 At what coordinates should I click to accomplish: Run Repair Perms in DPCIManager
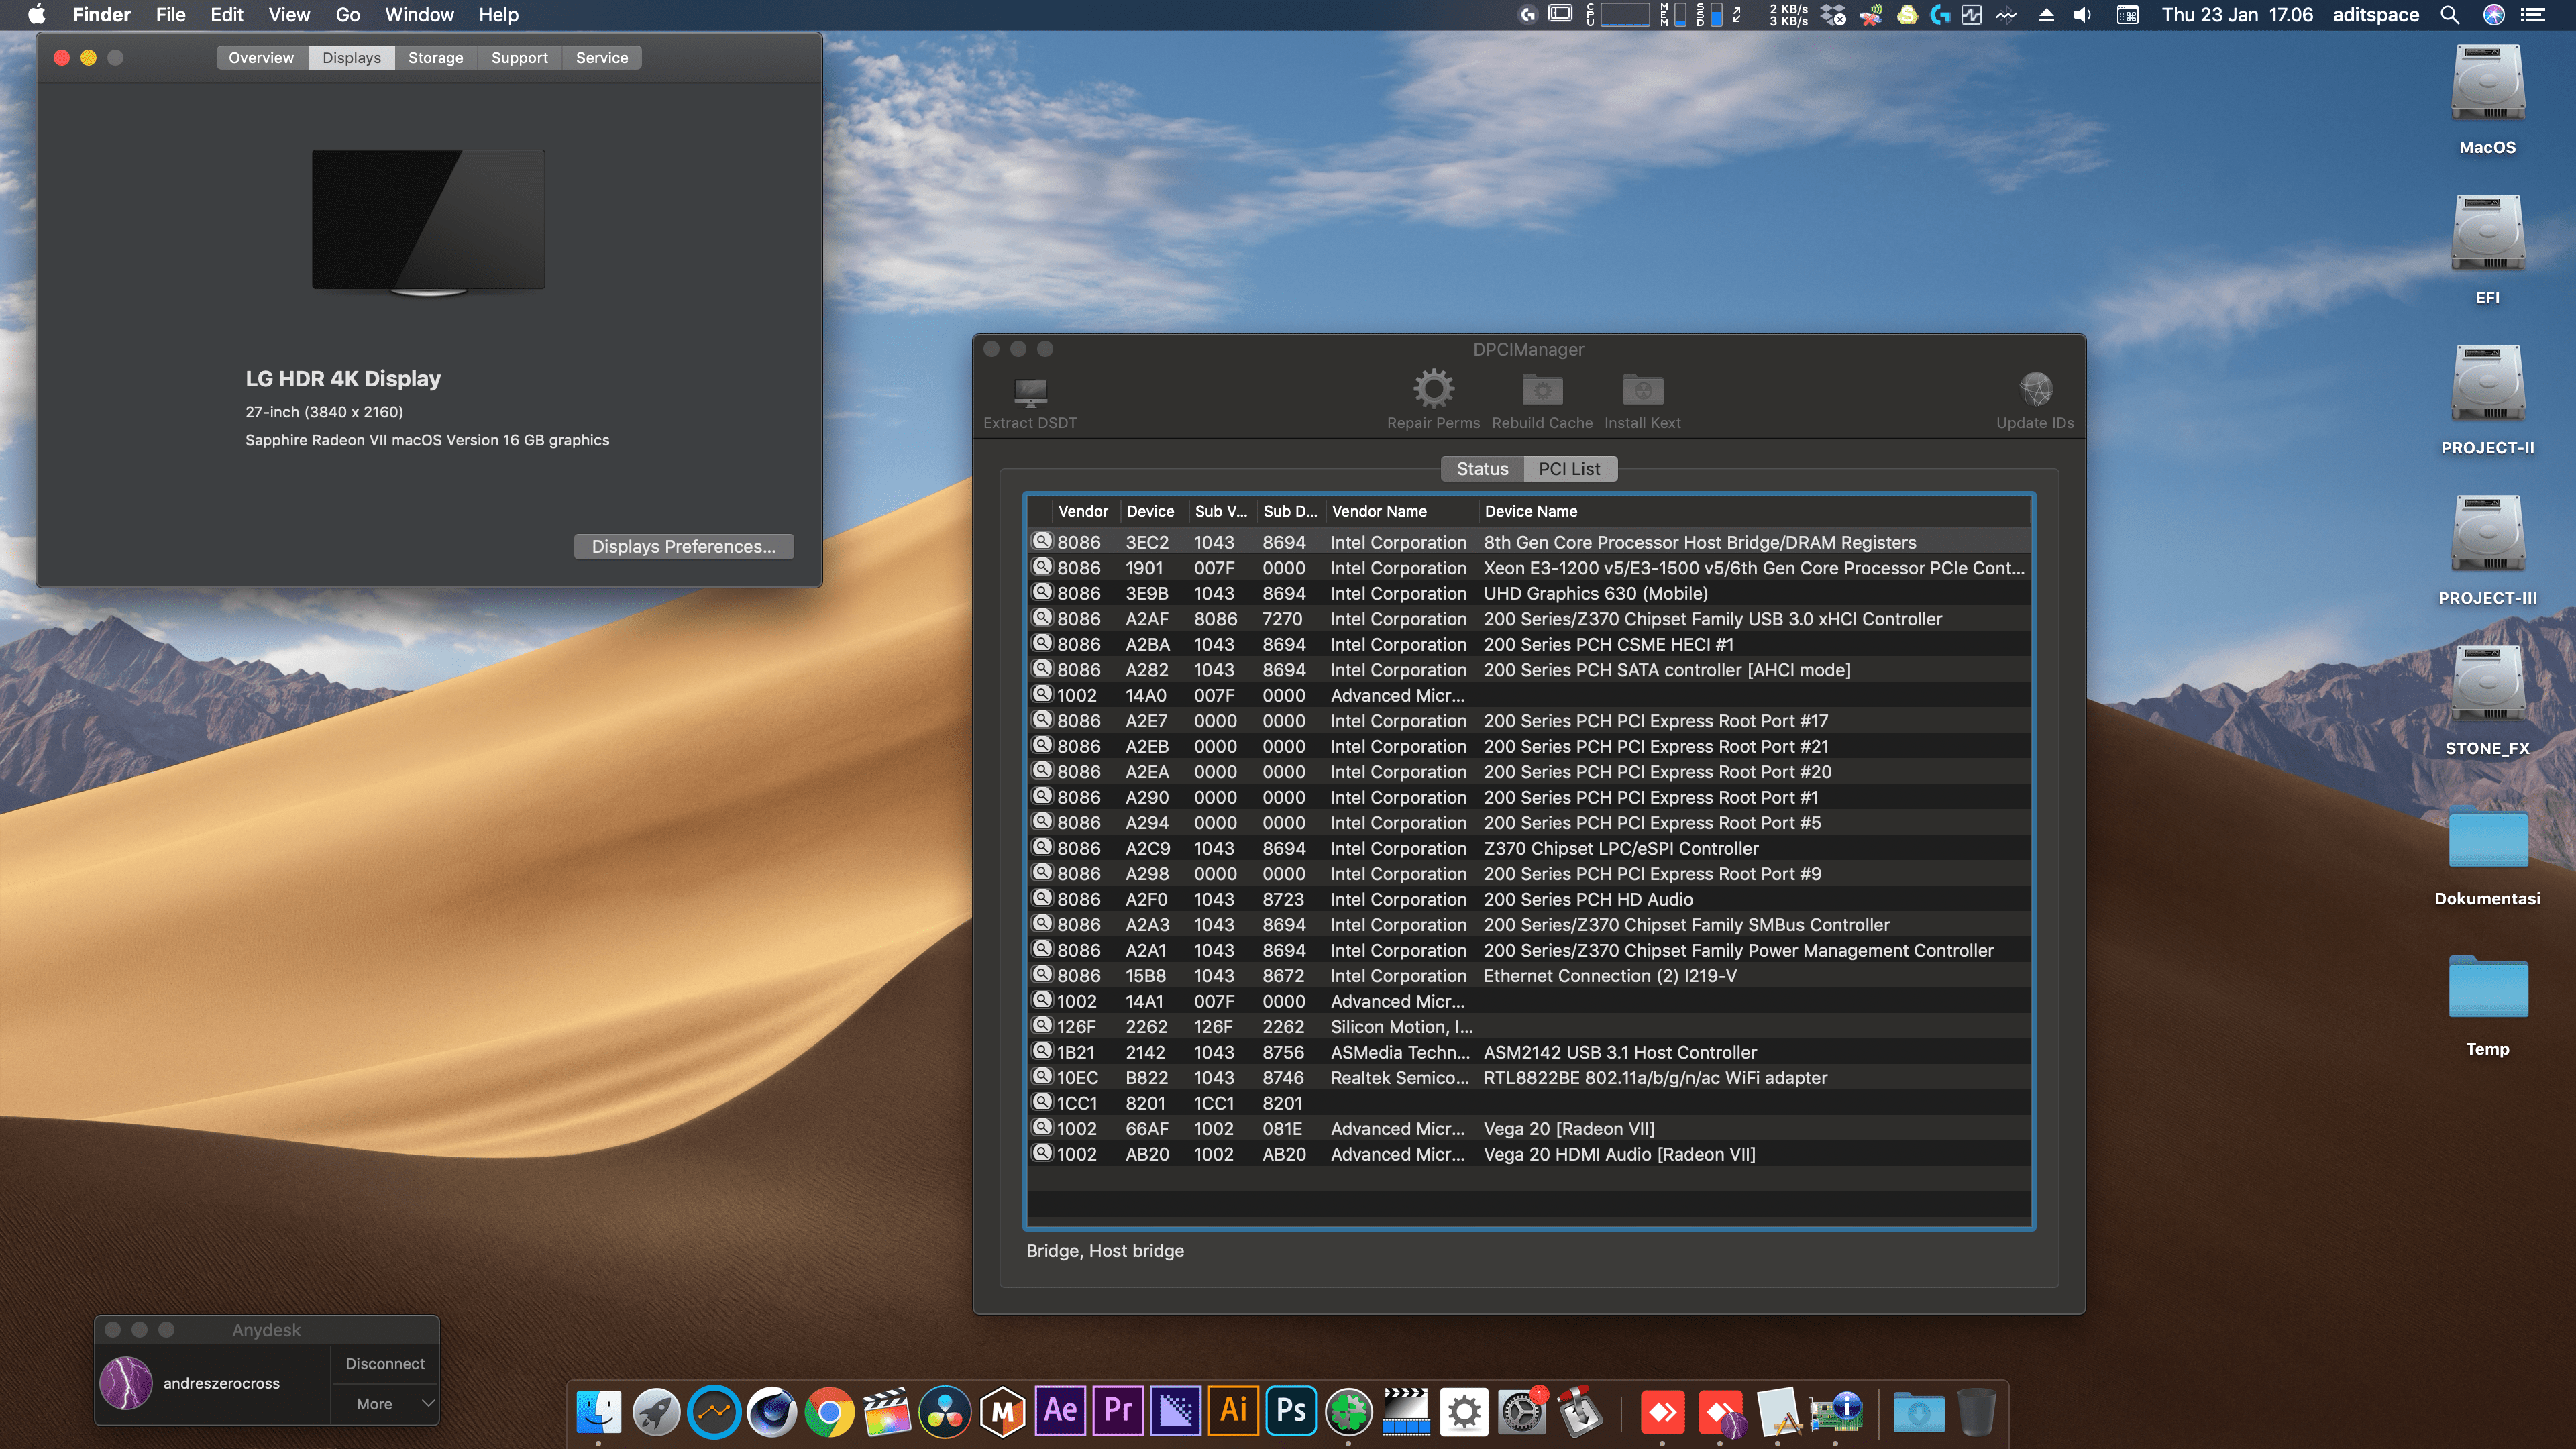pyautogui.click(x=1433, y=400)
